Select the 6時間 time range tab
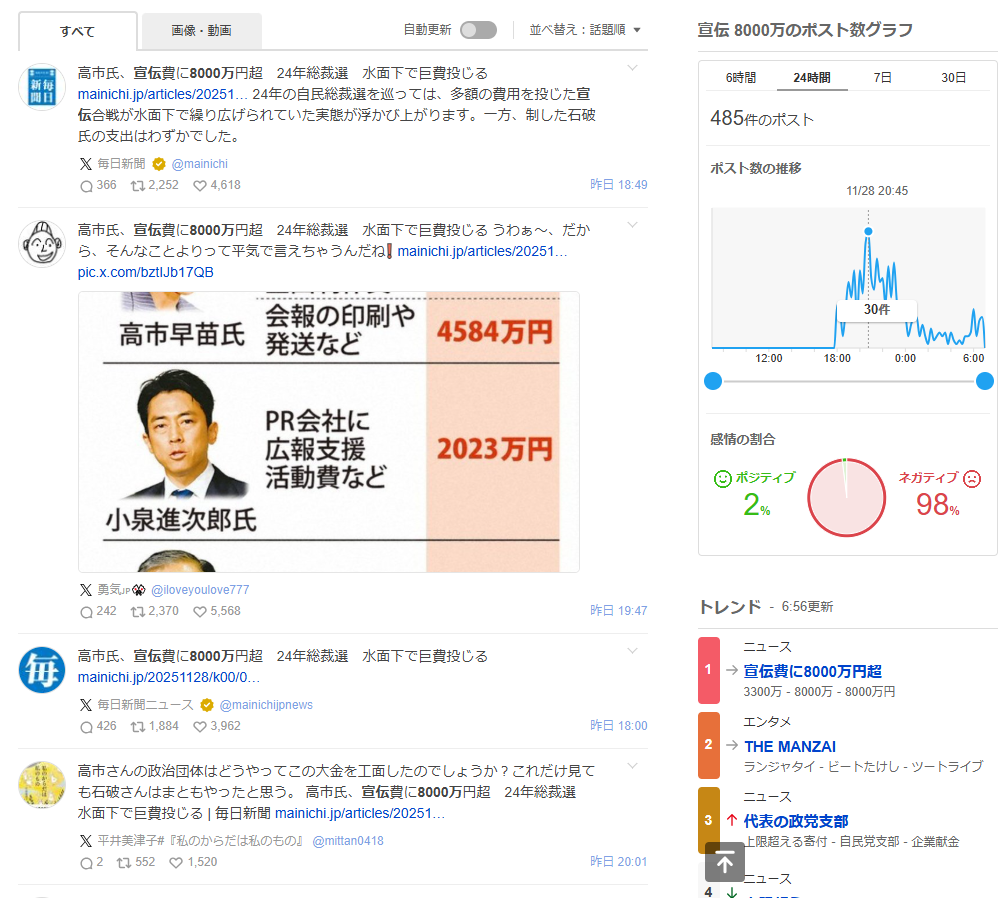1005x898 pixels. [741, 77]
